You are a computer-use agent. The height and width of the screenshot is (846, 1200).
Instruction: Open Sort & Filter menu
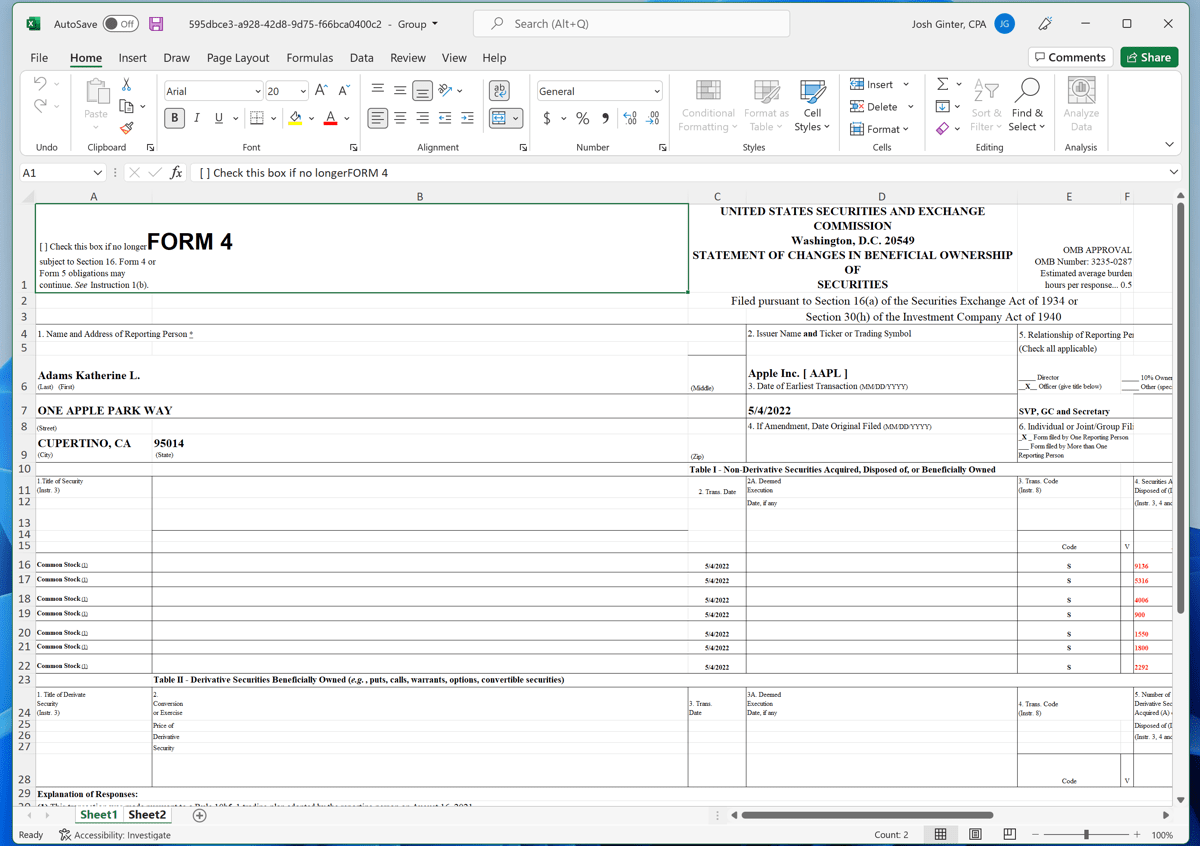click(x=986, y=105)
